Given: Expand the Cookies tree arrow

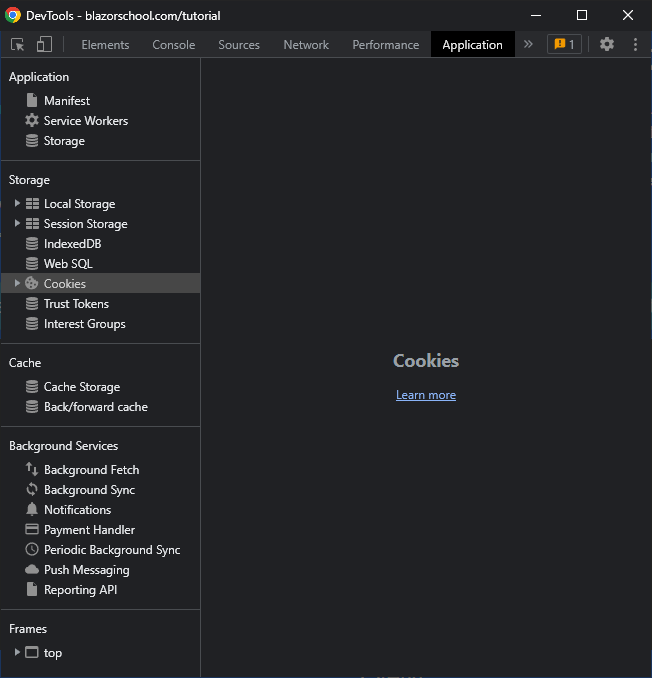Looking at the screenshot, I should coord(17,284).
